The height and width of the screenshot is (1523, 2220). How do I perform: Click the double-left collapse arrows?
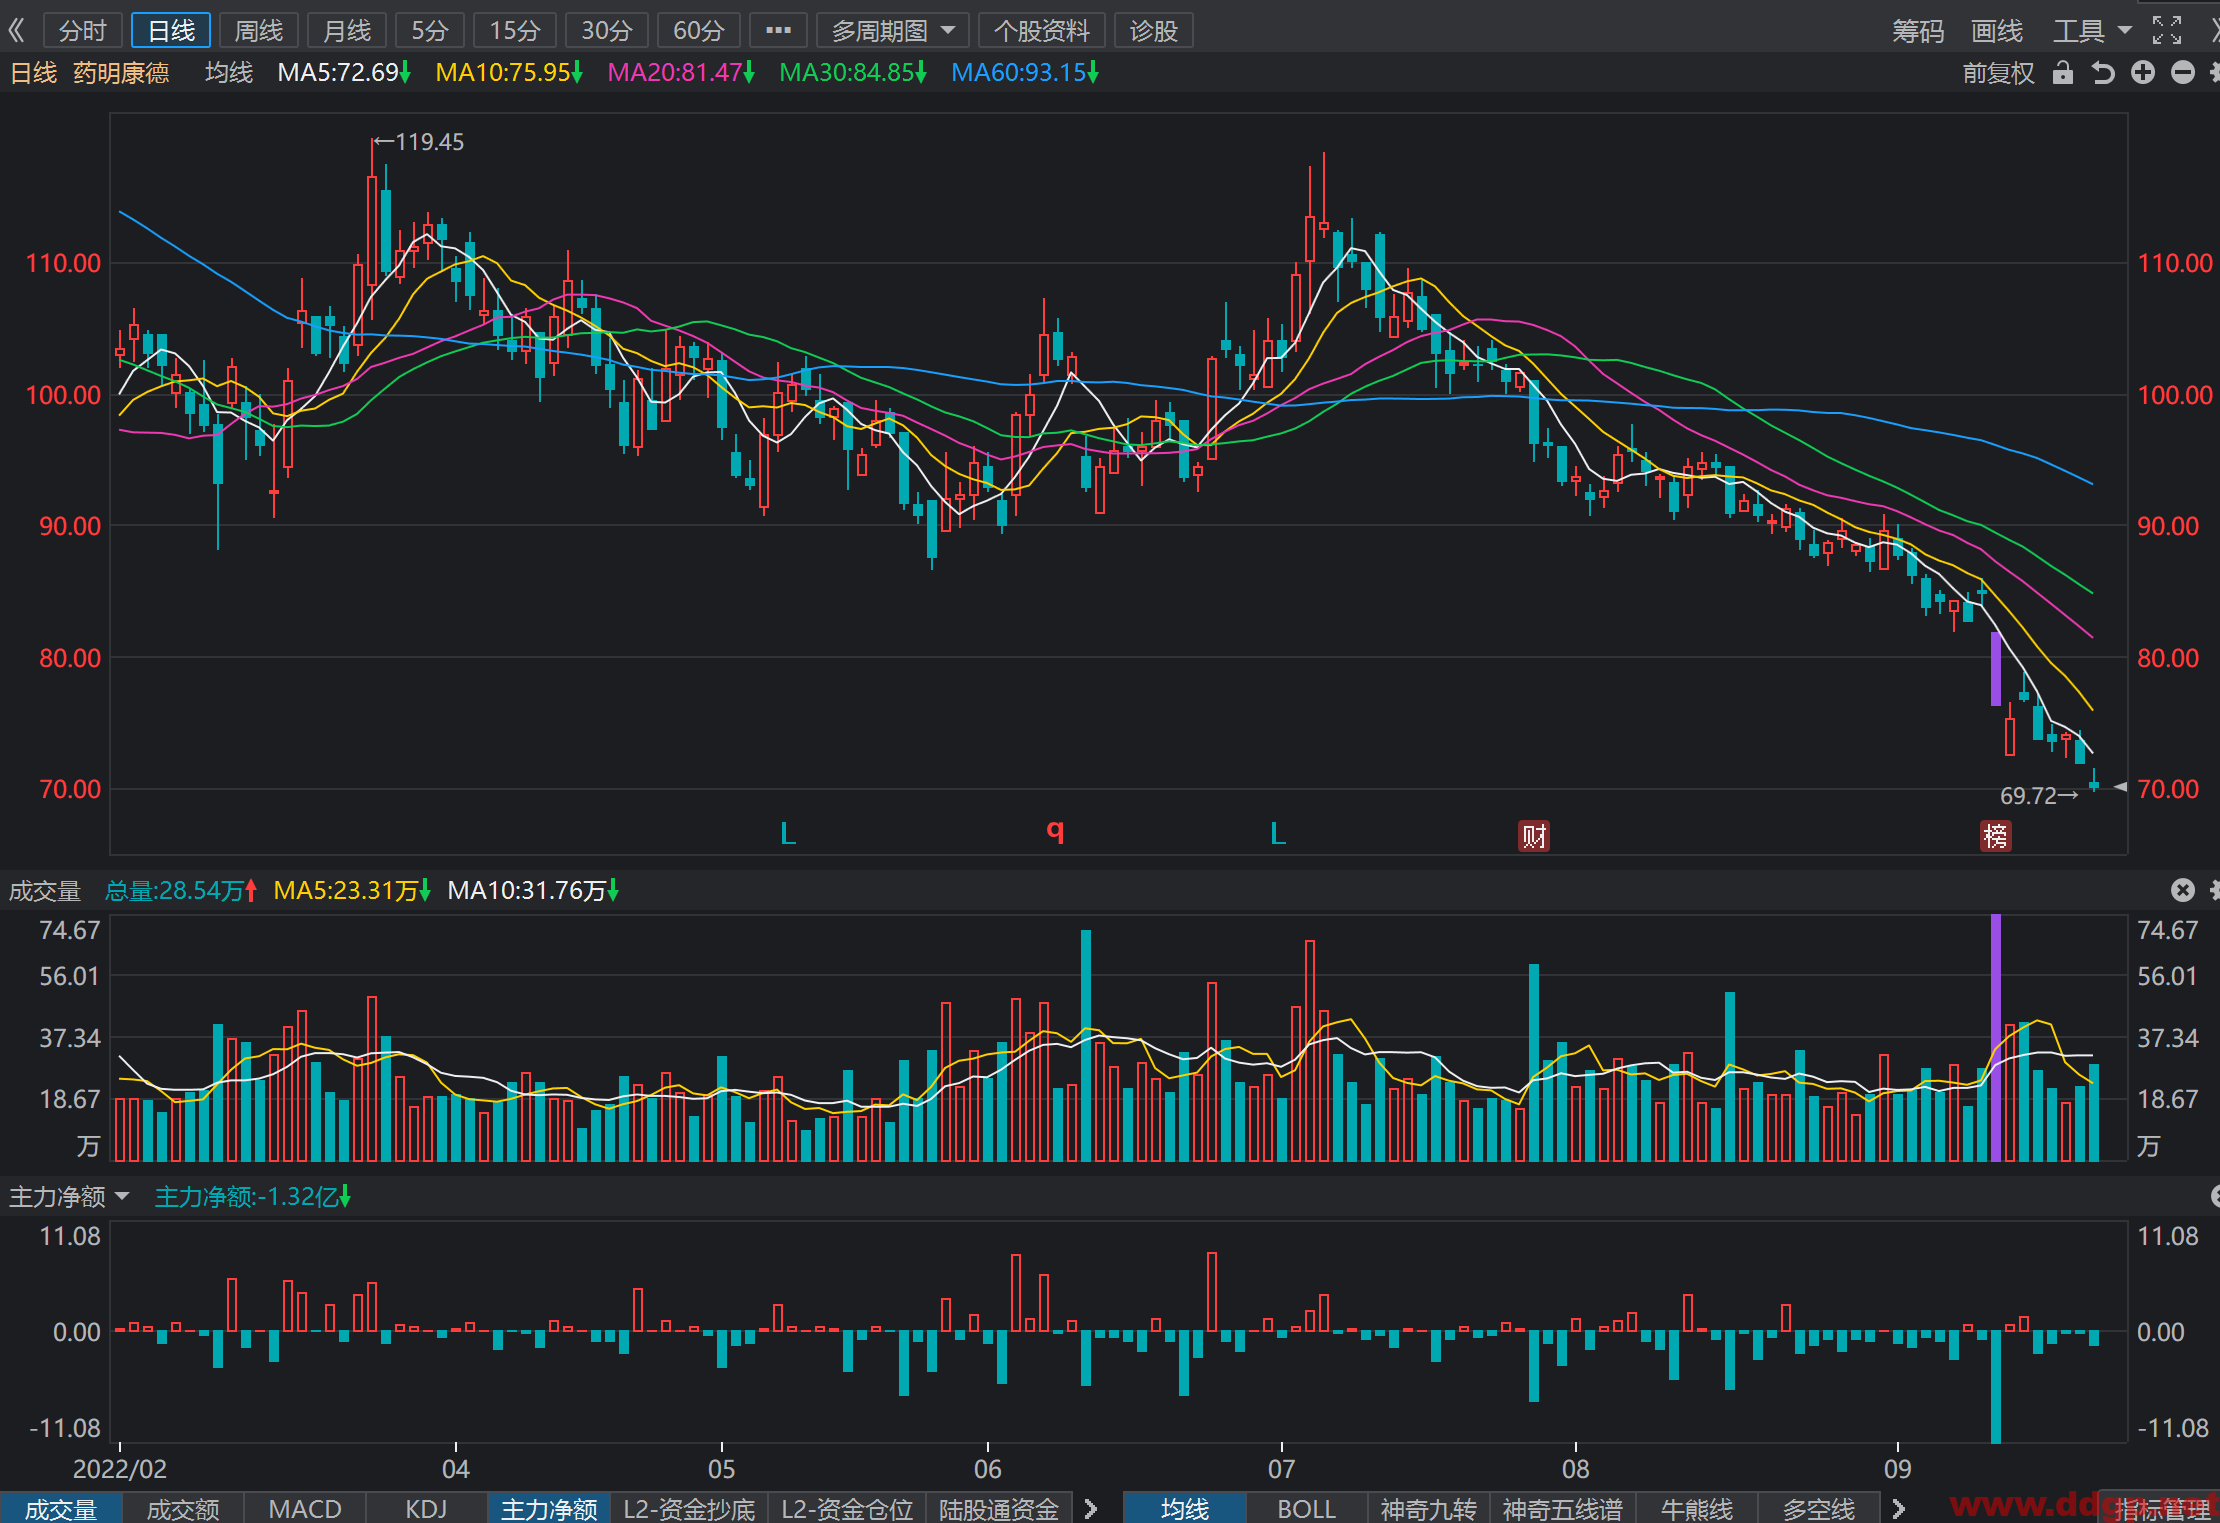coord(16,31)
